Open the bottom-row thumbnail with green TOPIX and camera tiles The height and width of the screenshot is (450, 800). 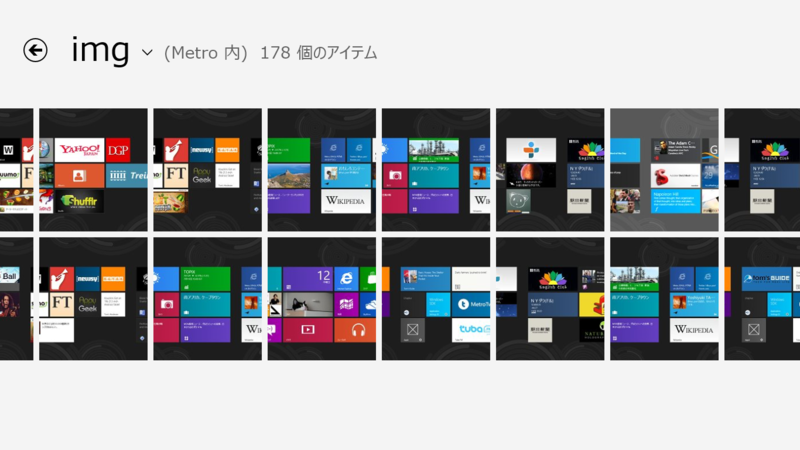(208, 298)
